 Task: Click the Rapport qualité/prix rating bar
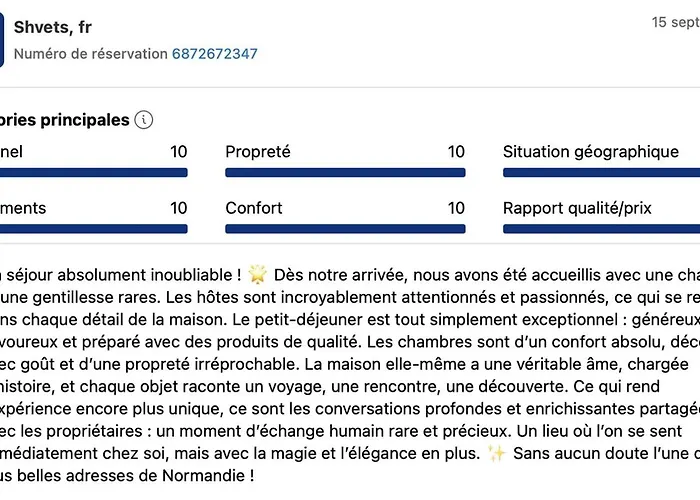[x=600, y=228]
